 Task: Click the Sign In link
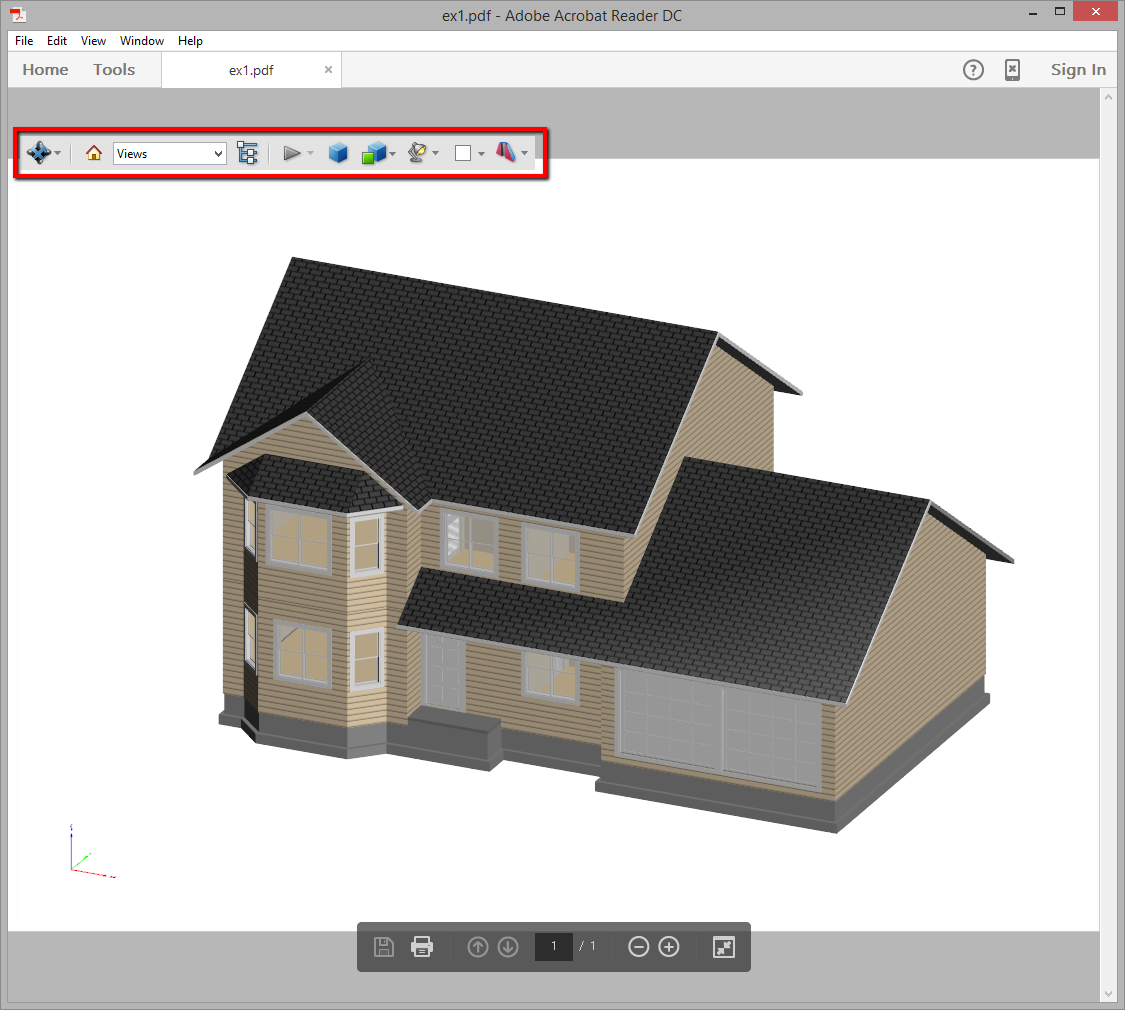click(1078, 69)
